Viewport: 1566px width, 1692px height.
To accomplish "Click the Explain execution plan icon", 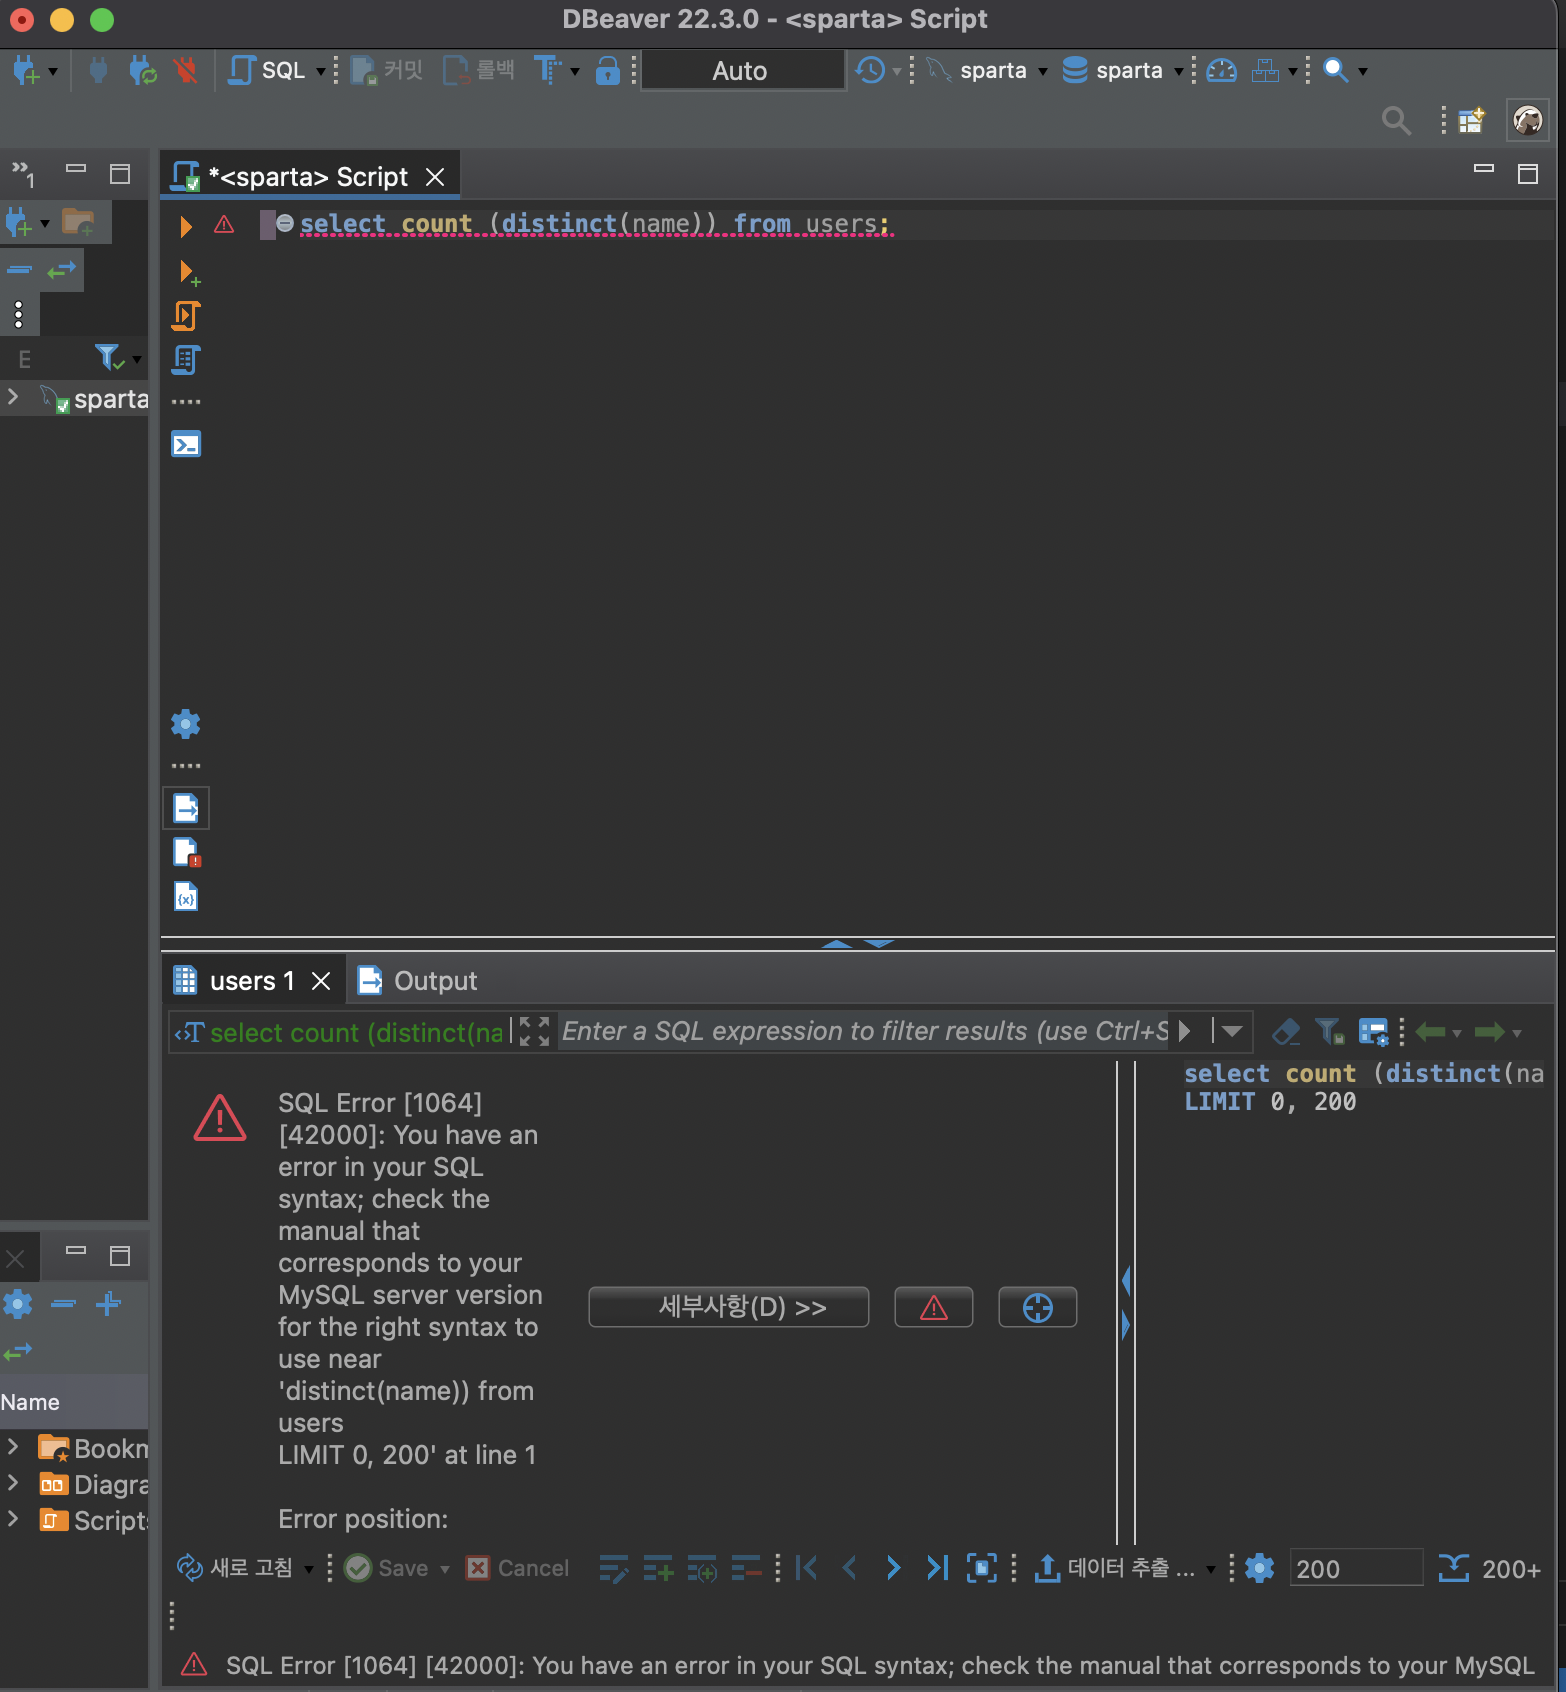I will [x=186, y=360].
